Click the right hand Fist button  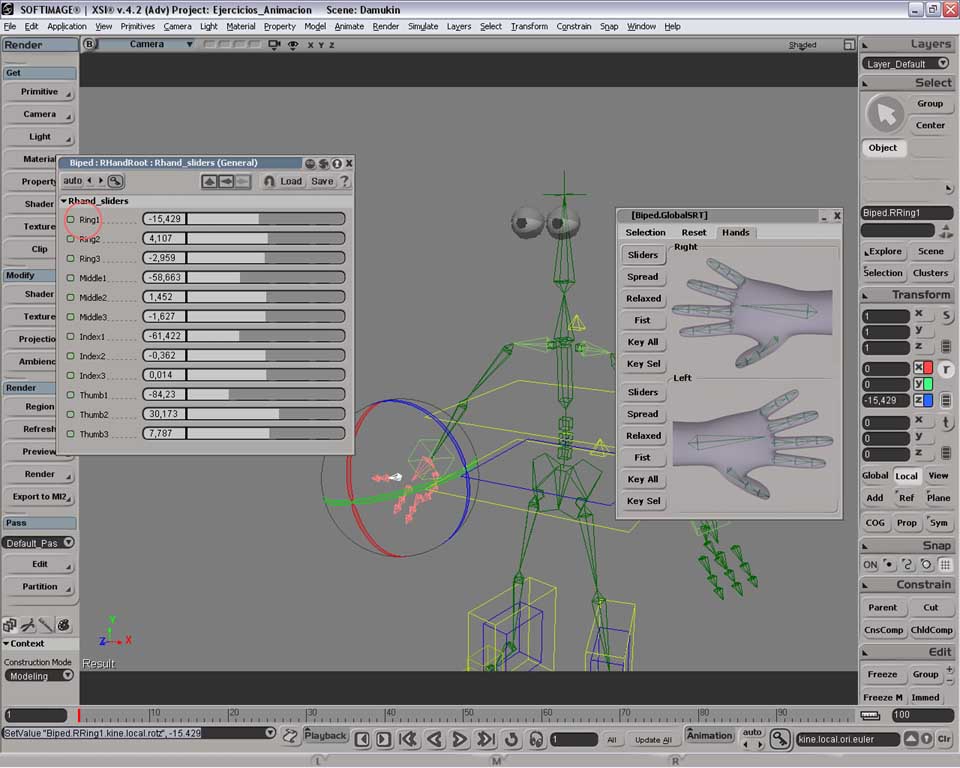point(642,320)
